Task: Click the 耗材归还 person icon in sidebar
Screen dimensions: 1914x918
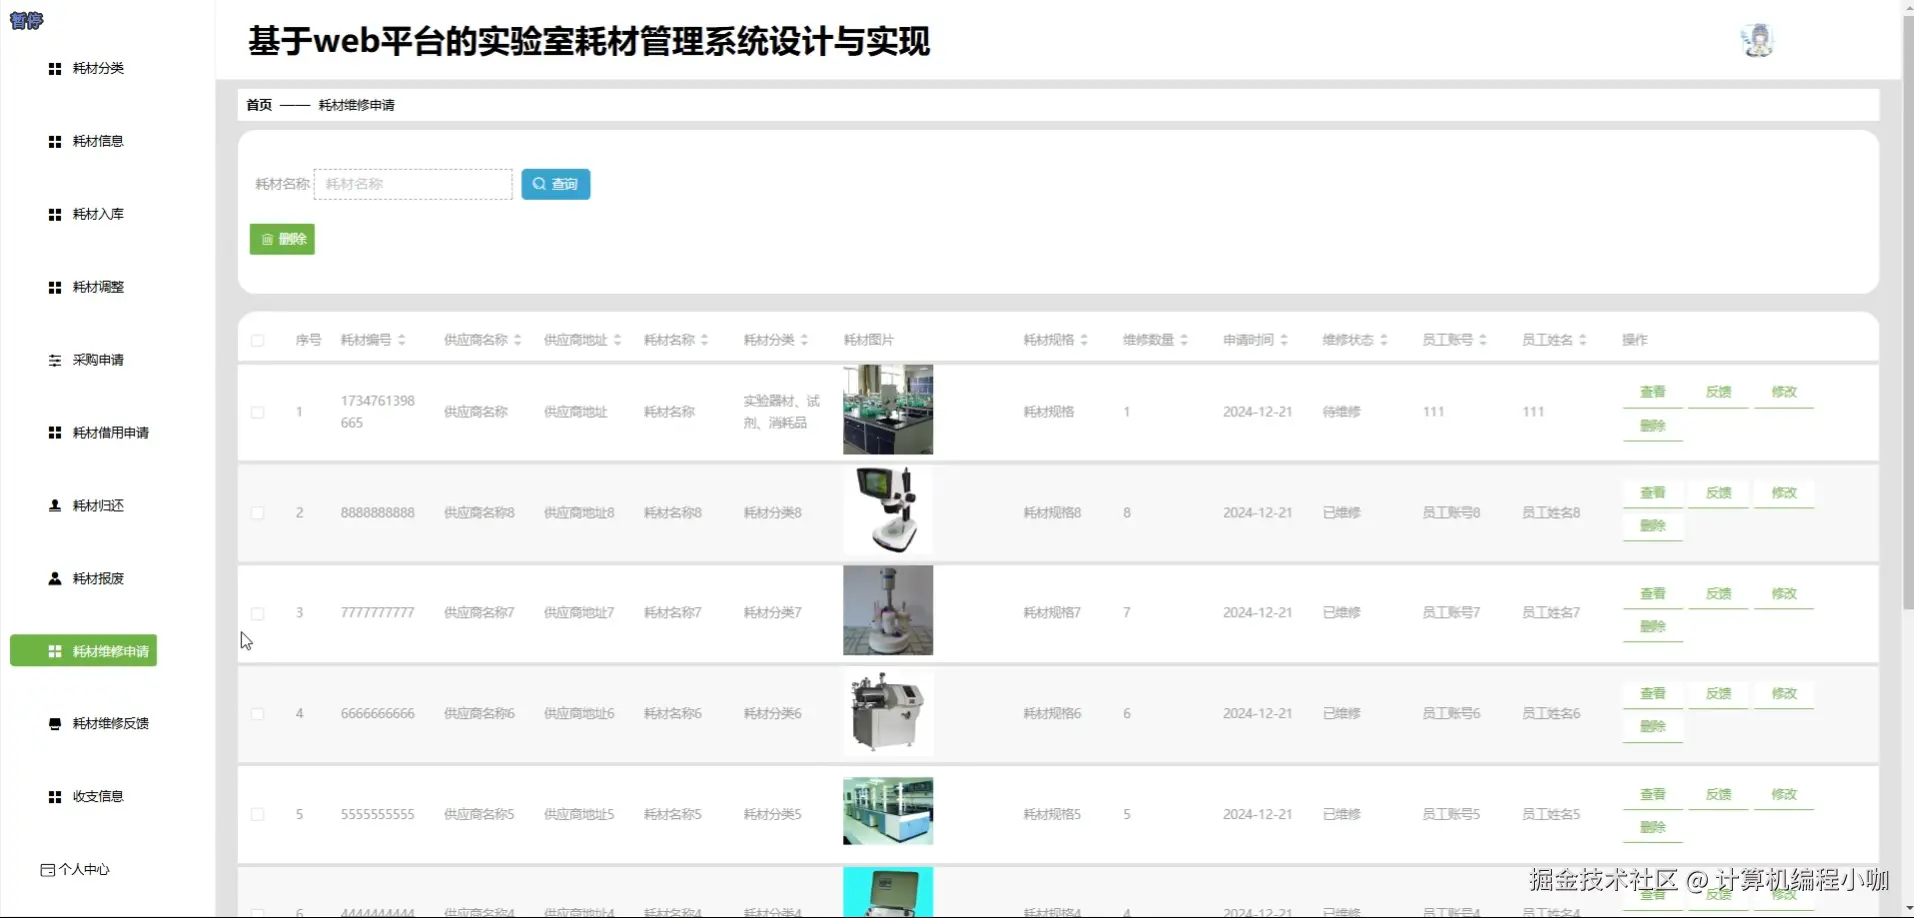Action: [55, 506]
